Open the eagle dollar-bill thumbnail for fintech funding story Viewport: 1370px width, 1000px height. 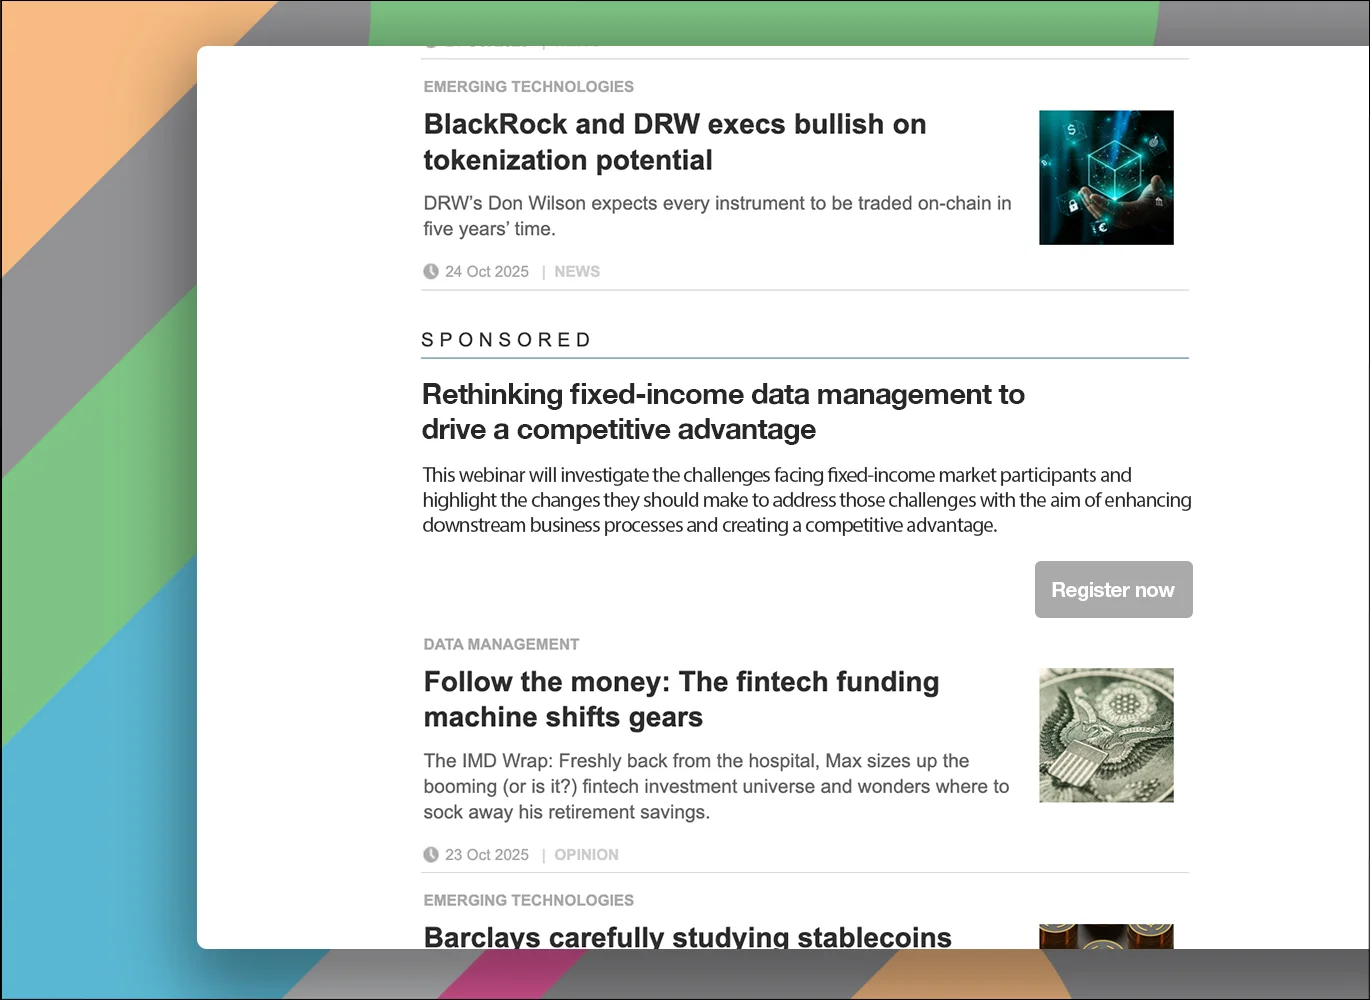(x=1106, y=735)
